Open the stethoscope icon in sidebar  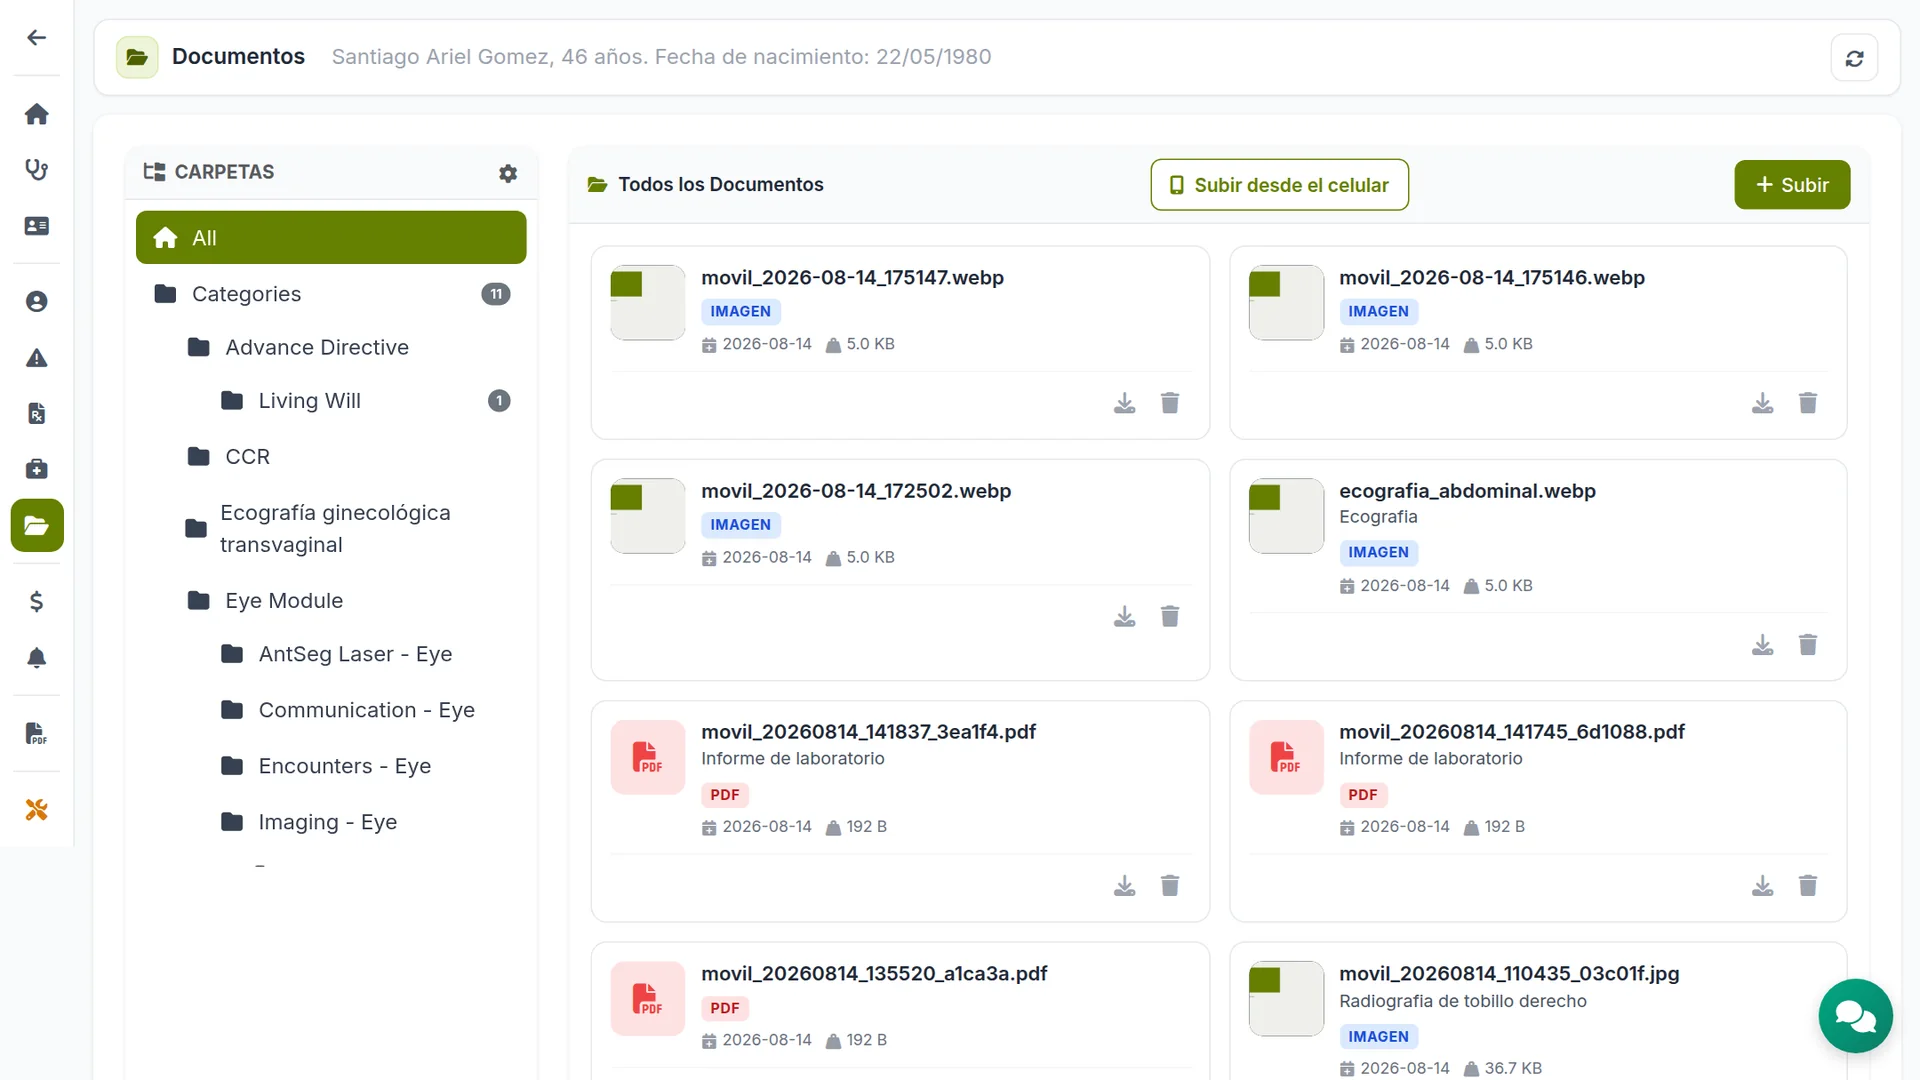coord(37,170)
